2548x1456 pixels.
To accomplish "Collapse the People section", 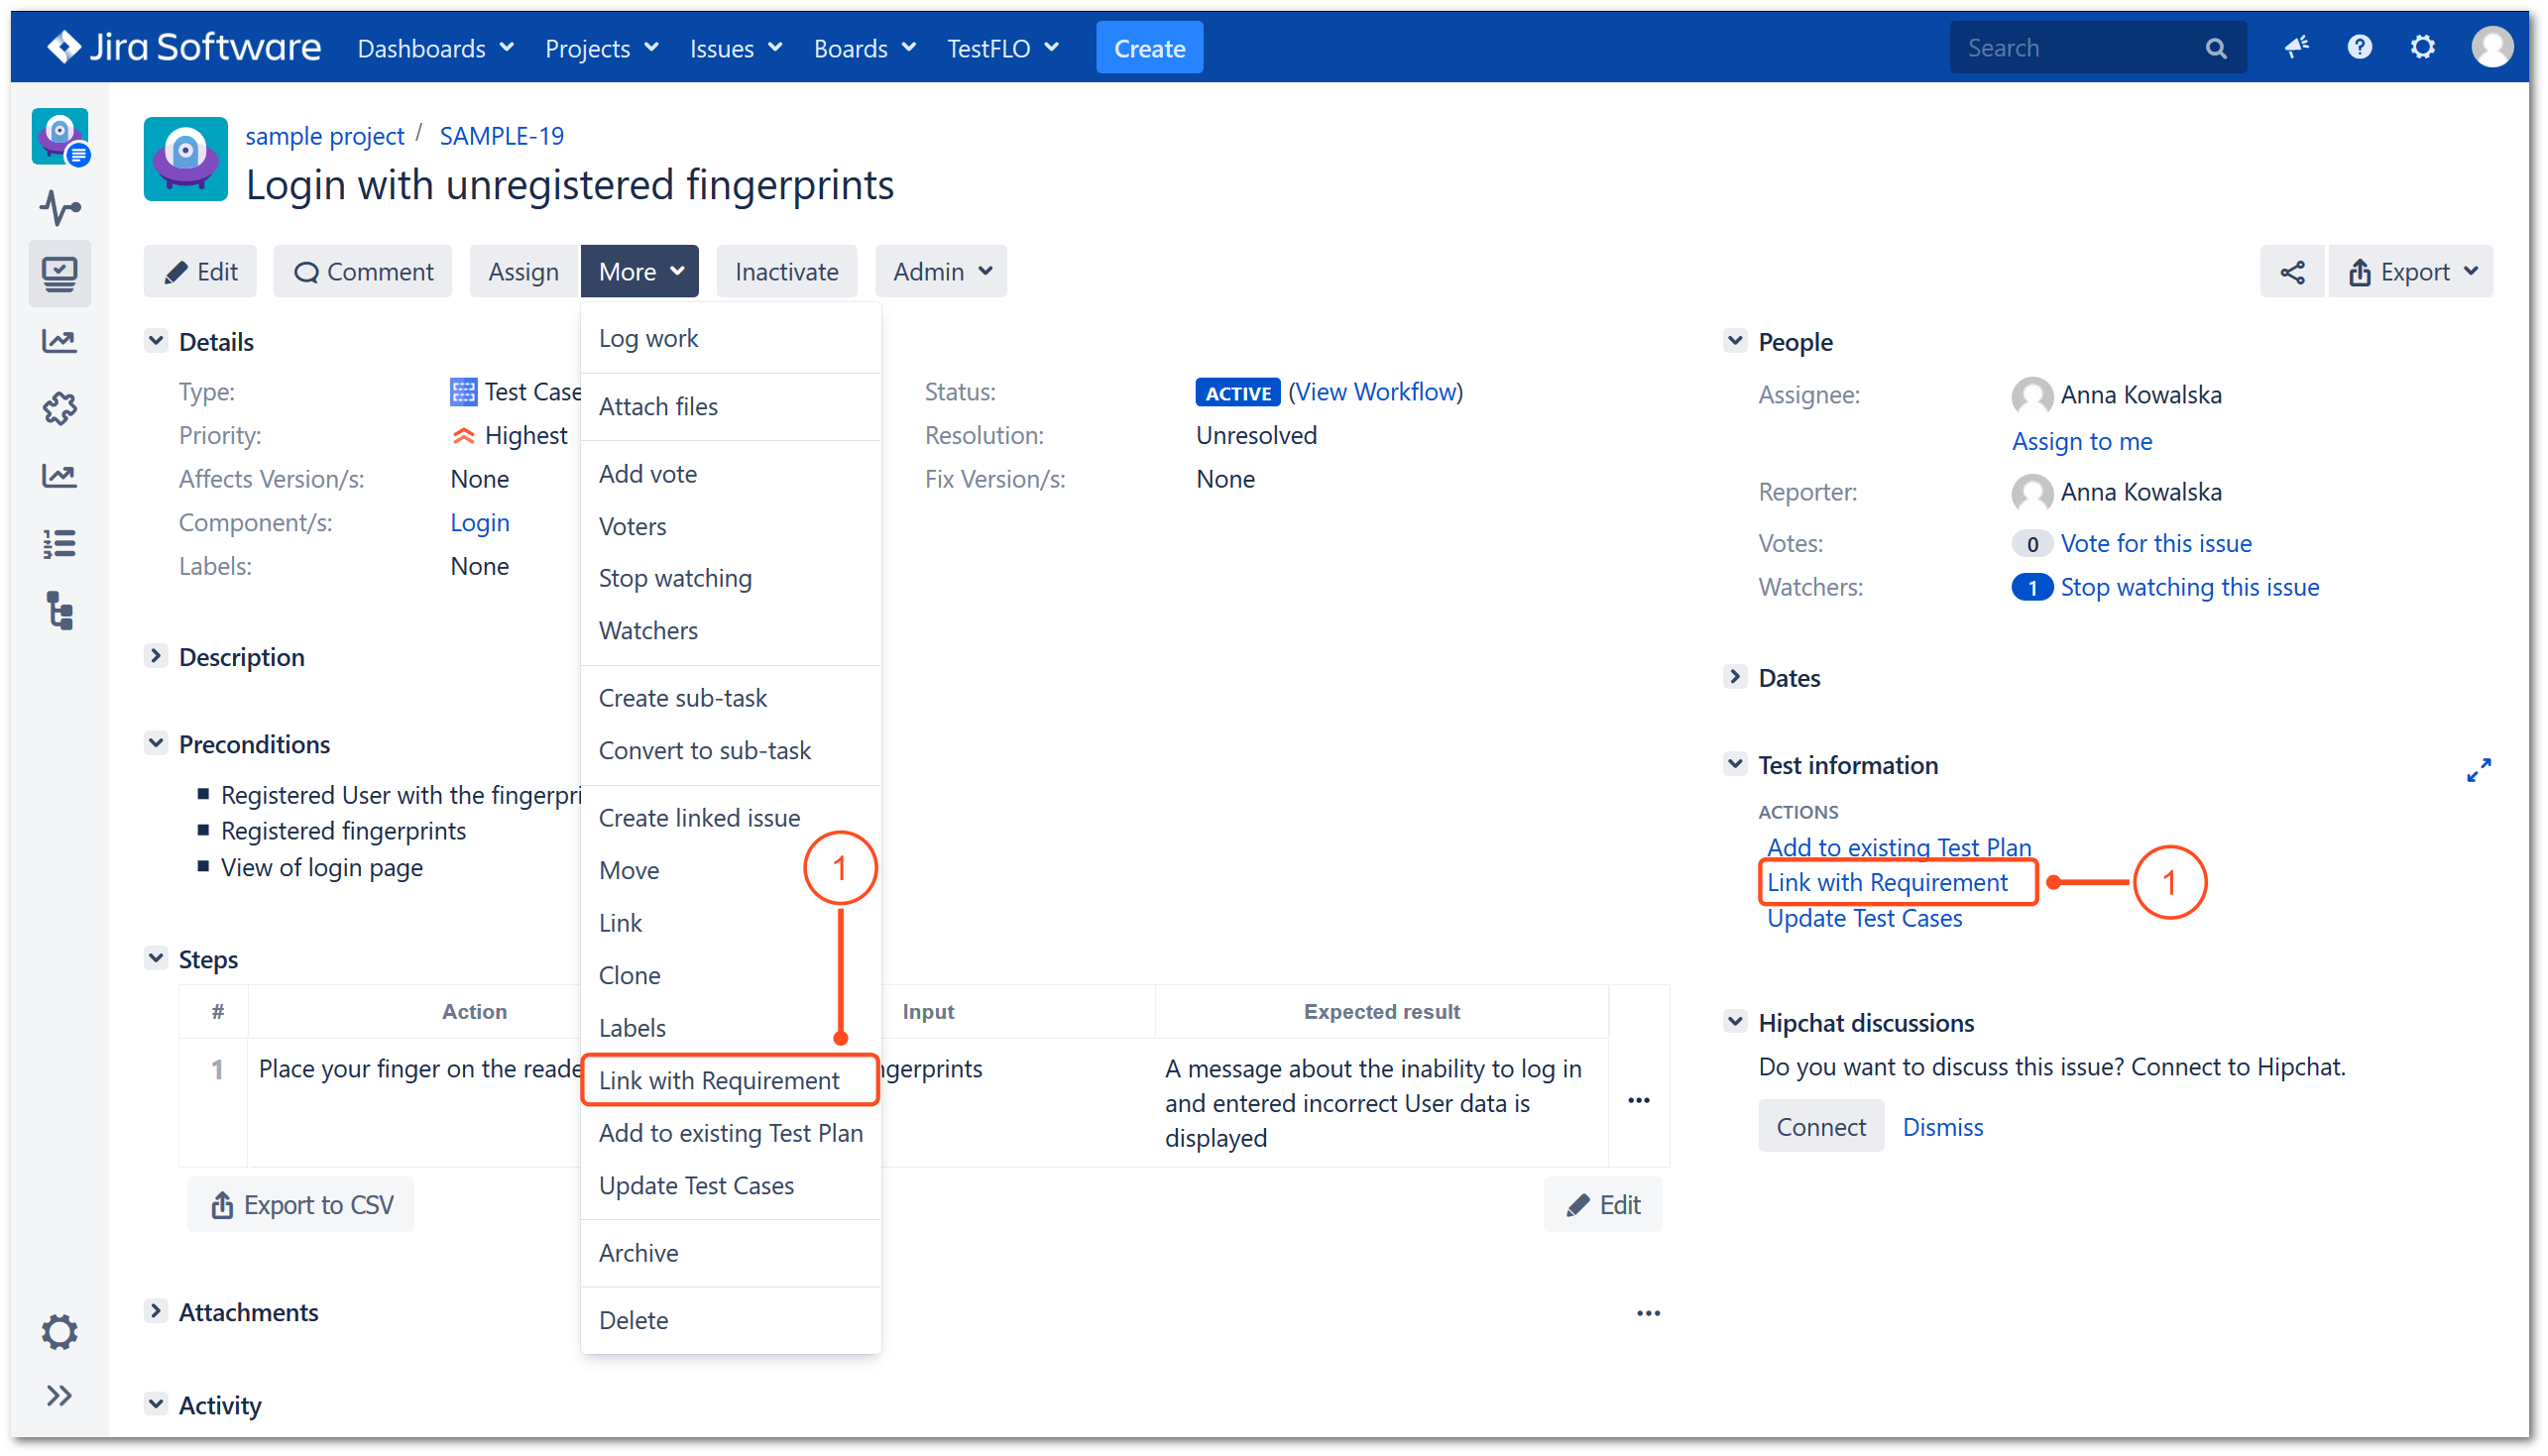I will tap(1735, 341).
